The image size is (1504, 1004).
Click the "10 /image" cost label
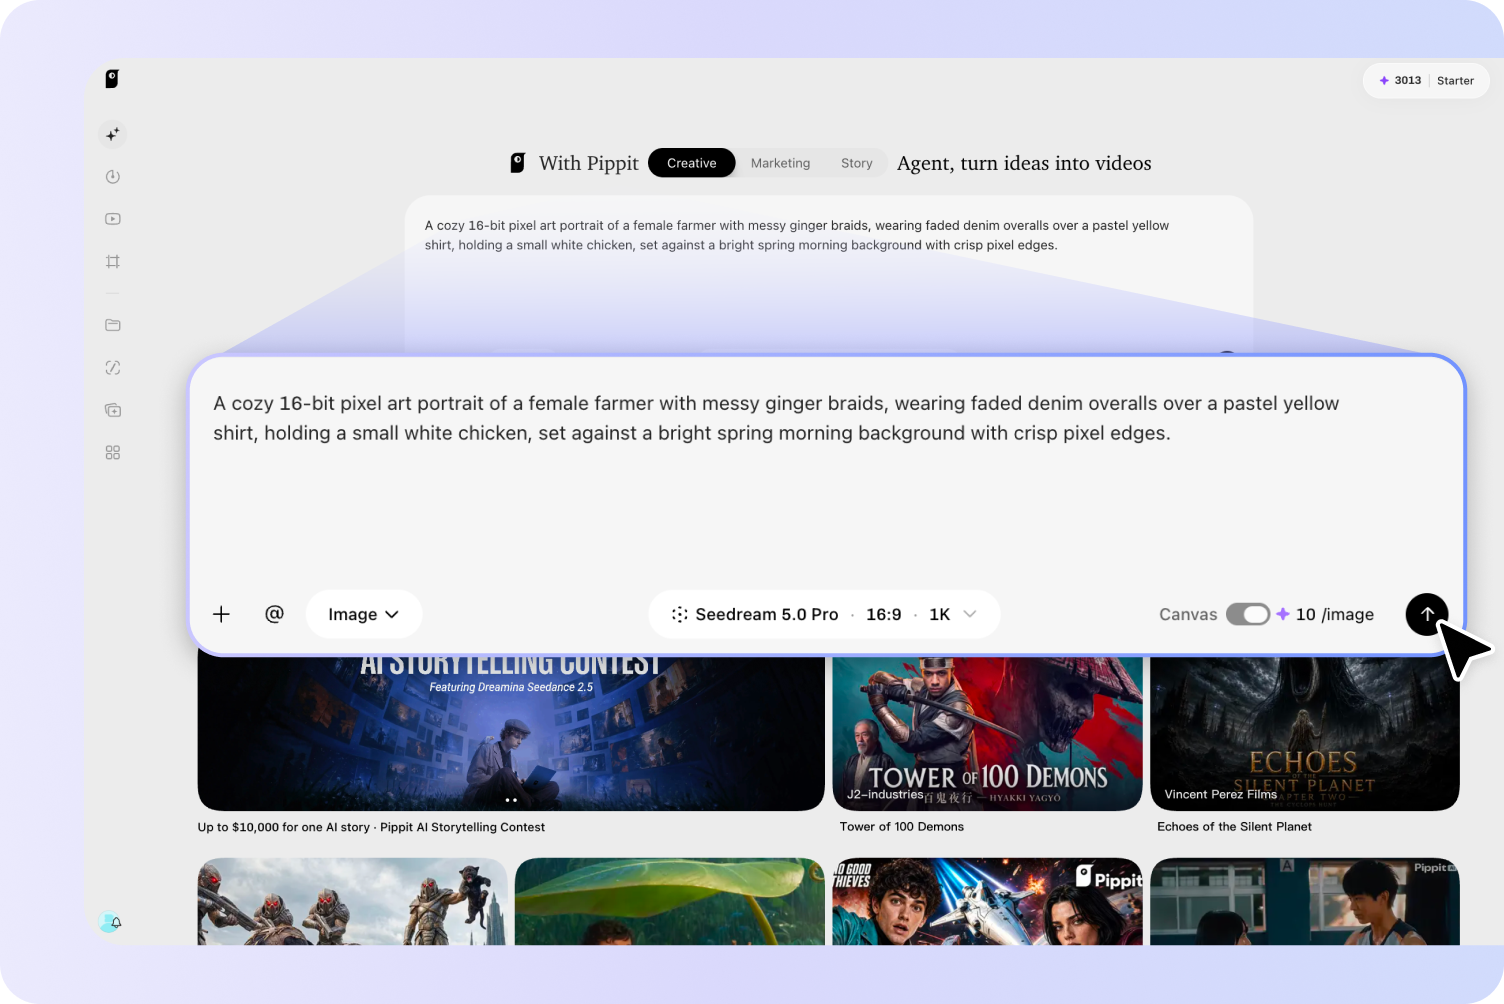1335,615
